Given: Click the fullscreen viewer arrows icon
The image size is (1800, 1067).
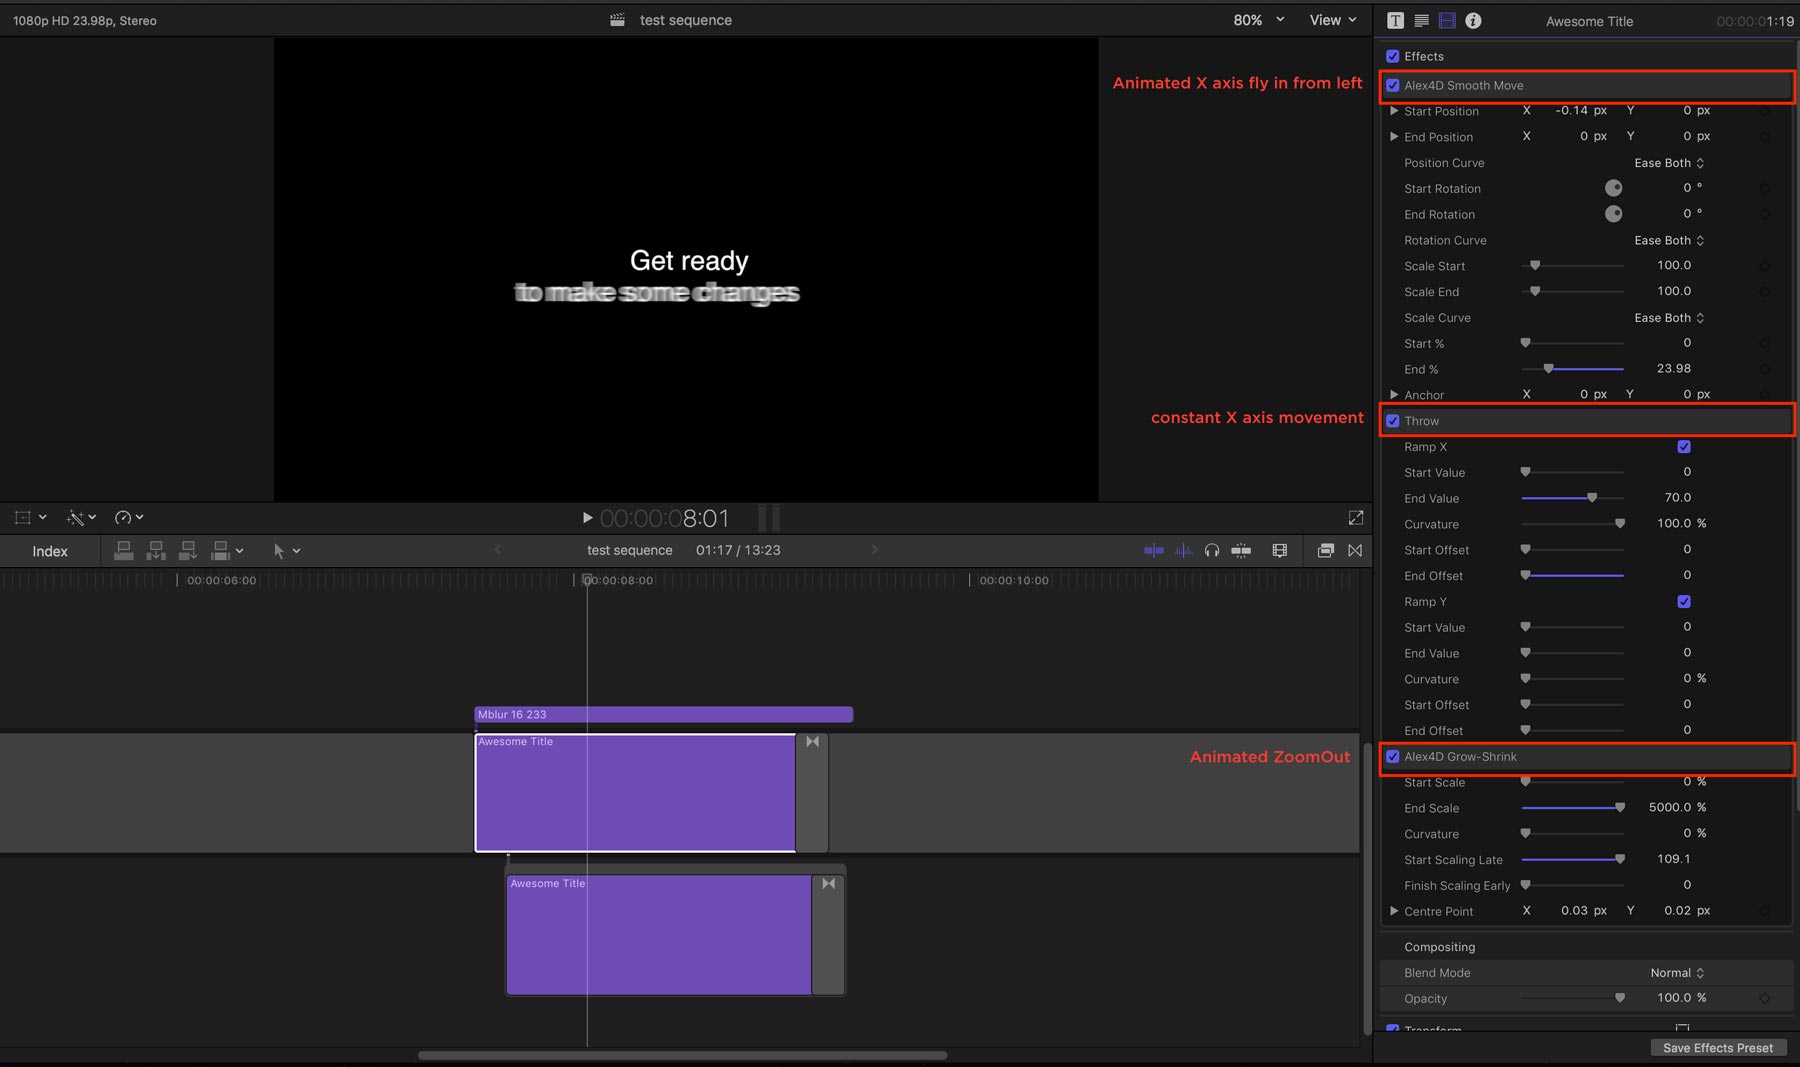Looking at the screenshot, I should (1356, 518).
